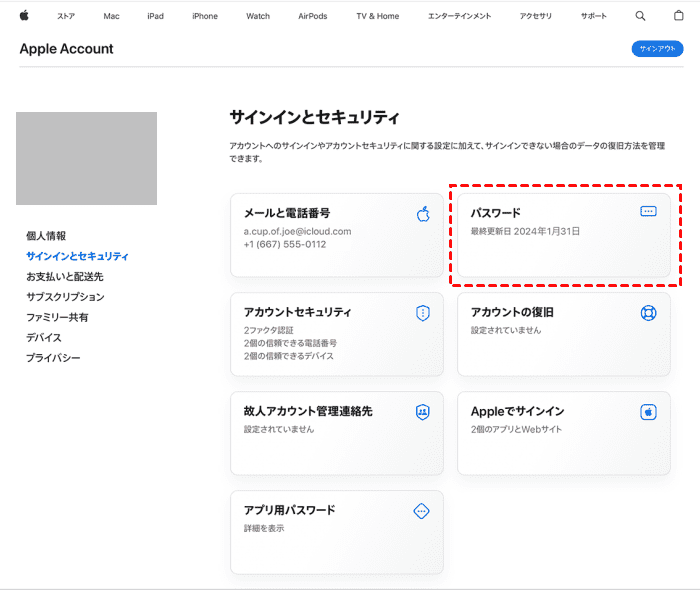Click the people shield icon on 故人アカウント管理連絡先 card
This screenshot has height=590, width=700.
coord(422,412)
